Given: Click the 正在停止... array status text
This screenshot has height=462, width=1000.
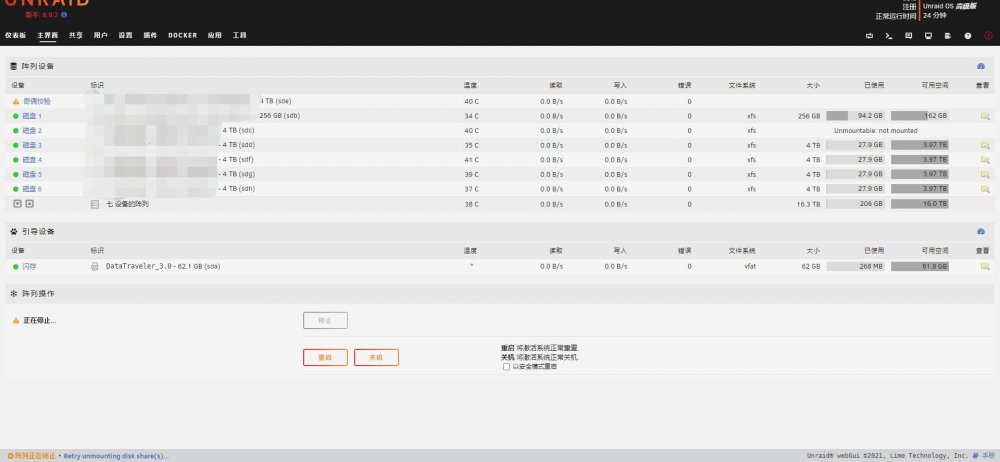Looking at the screenshot, I should click(40, 320).
